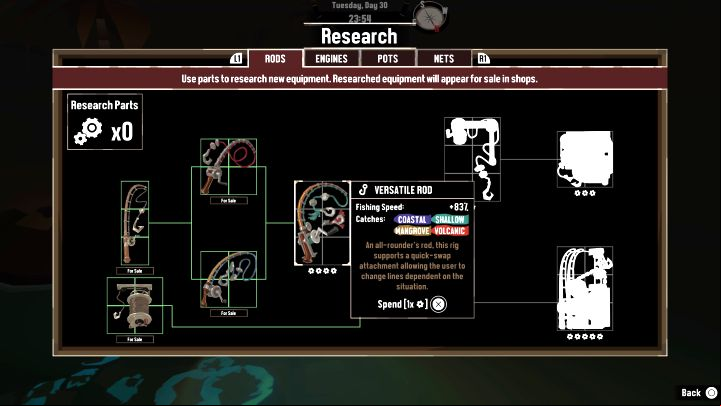Click the hook icon beside Versatile Rod title
721x406 pixels.
point(363,190)
